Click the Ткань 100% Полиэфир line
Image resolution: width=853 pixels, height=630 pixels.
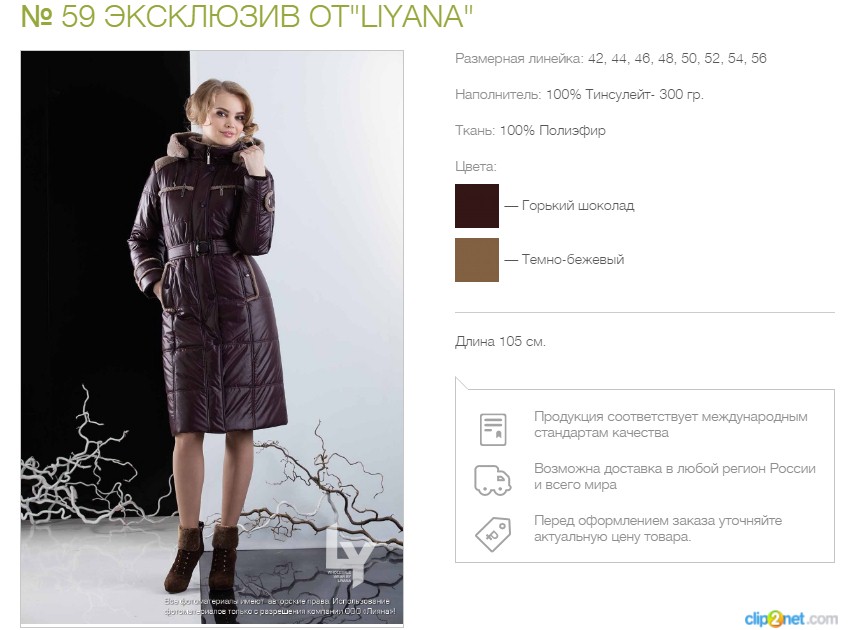[x=530, y=131]
